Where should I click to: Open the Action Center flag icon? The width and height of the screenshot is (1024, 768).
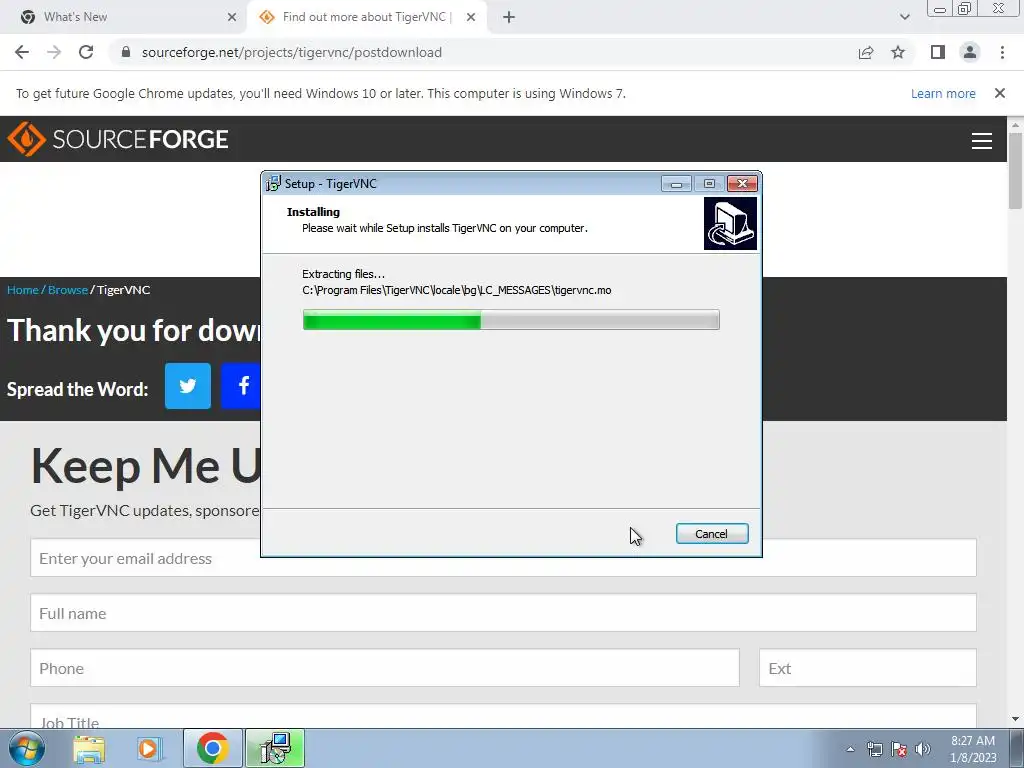[899, 749]
